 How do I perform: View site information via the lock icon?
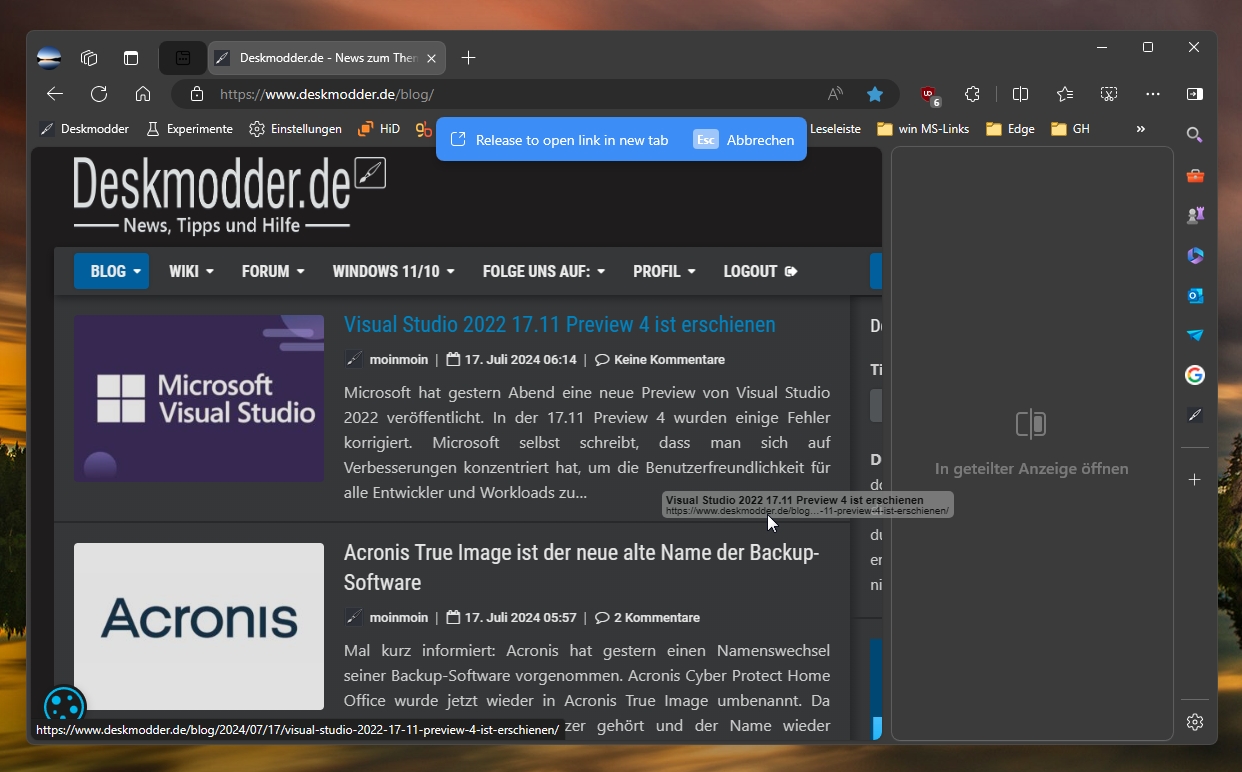point(197,94)
